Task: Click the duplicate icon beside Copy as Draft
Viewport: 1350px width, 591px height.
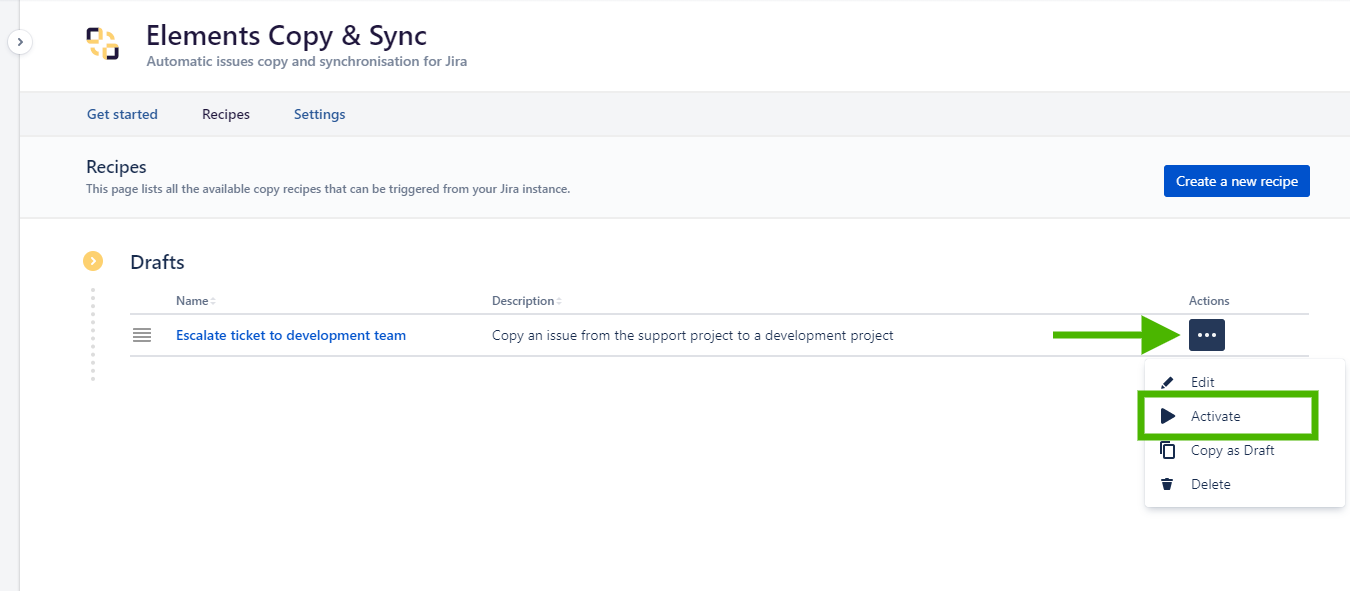Action: (x=1168, y=449)
